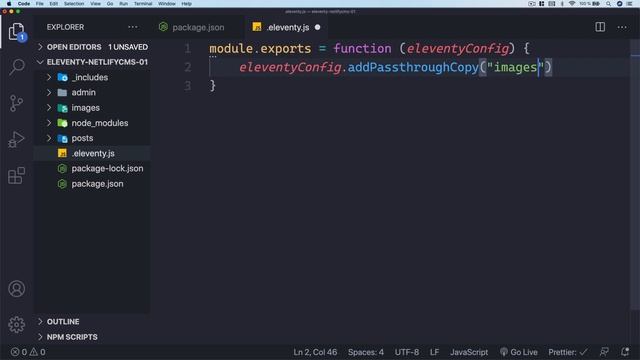Screen dimensions: 640x360
Task: Click the macOS Spotlight search icon
Action: (608, 4)
